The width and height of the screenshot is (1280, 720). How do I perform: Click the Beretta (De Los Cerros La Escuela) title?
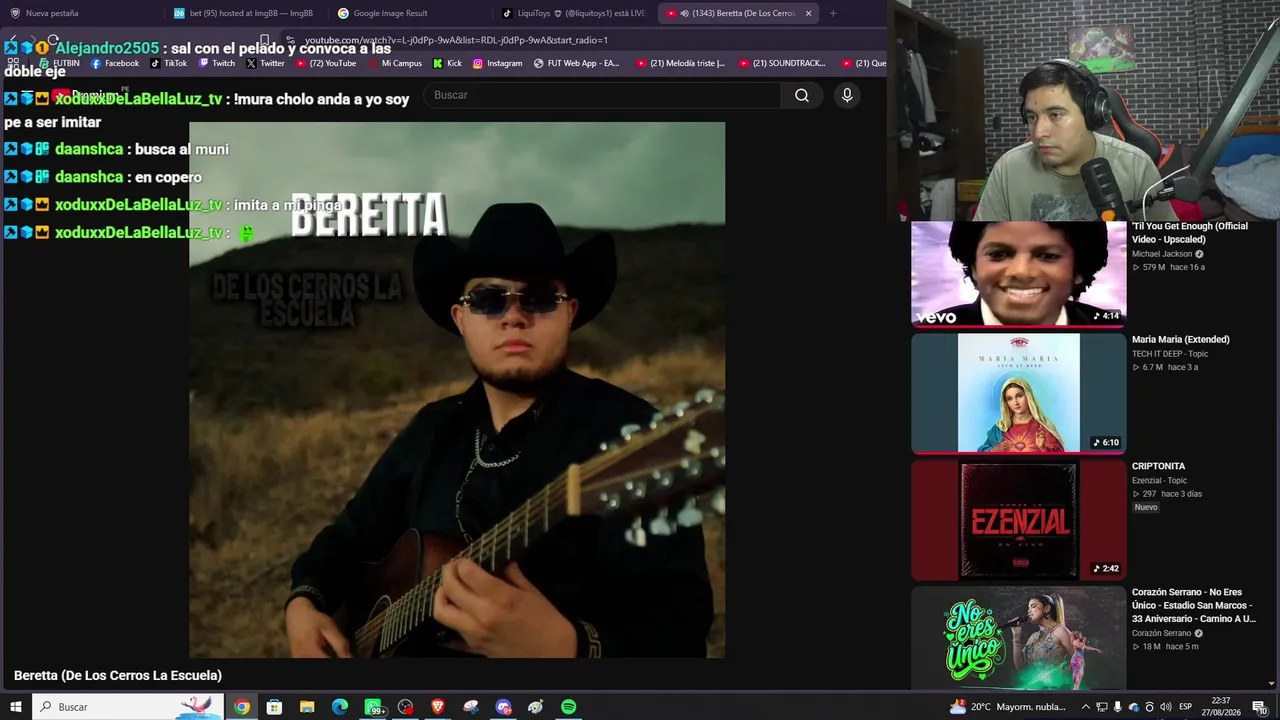pyautogui.click(x=118, y=676)
